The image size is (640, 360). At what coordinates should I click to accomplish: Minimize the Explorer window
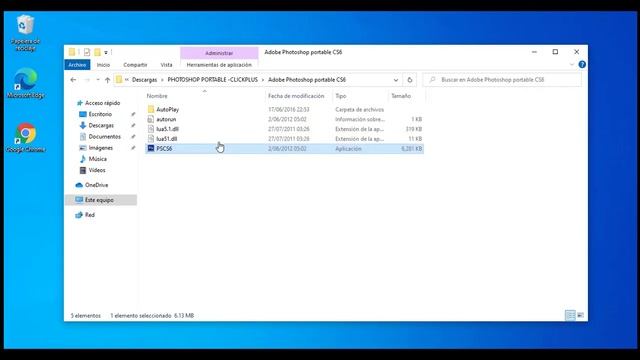pos(534,52)
